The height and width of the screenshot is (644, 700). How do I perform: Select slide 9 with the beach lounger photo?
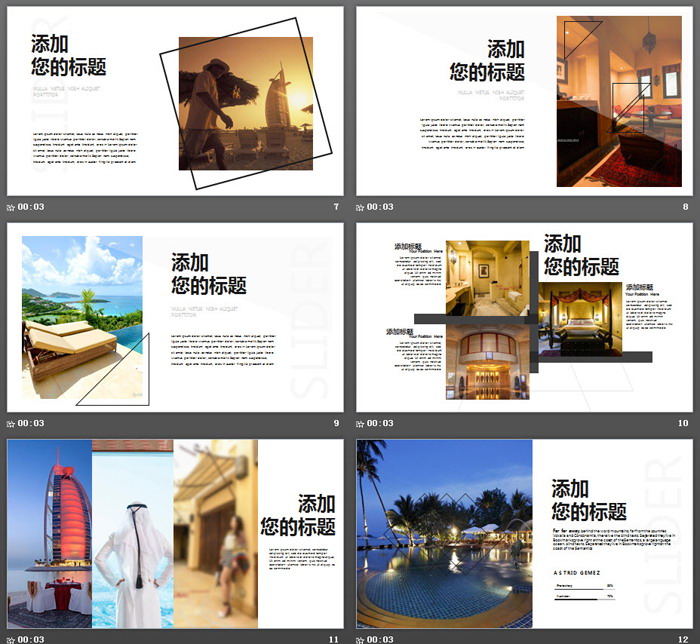pyautogui.click(x=175, y=317)
